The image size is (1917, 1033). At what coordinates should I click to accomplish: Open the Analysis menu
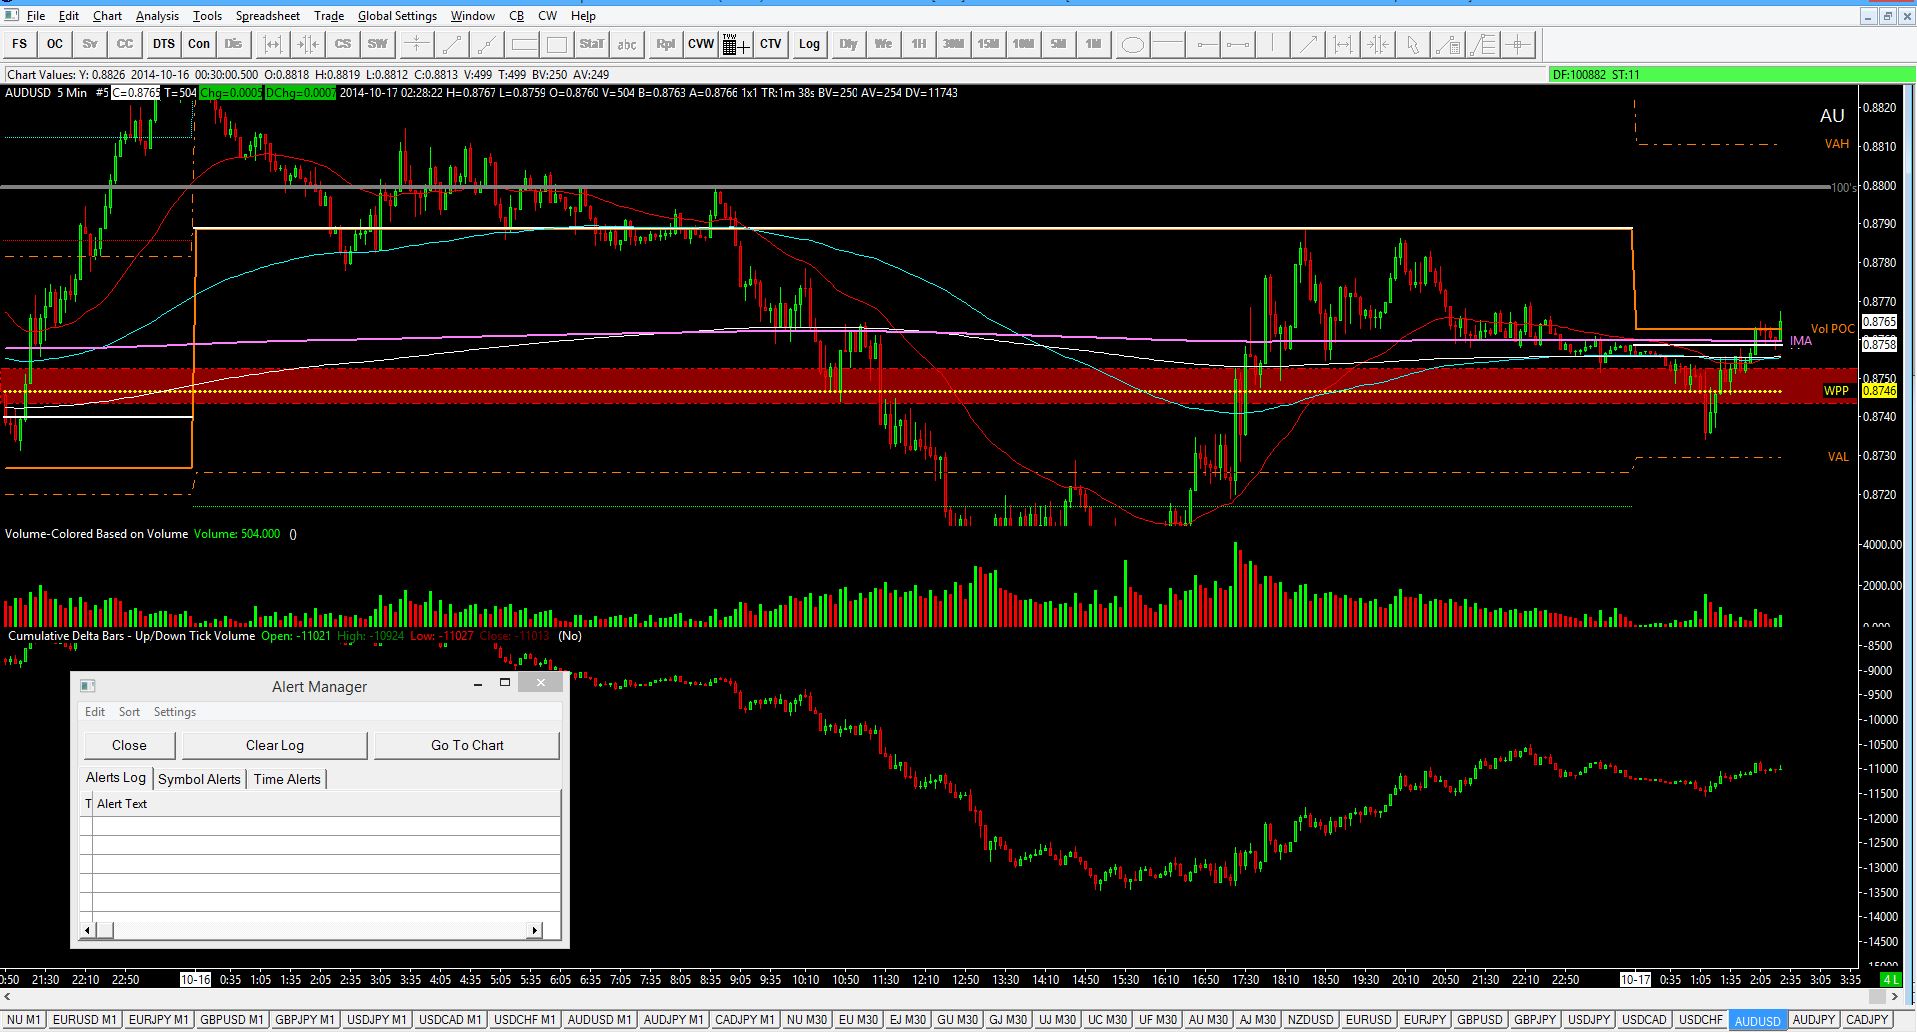point(157,16)
